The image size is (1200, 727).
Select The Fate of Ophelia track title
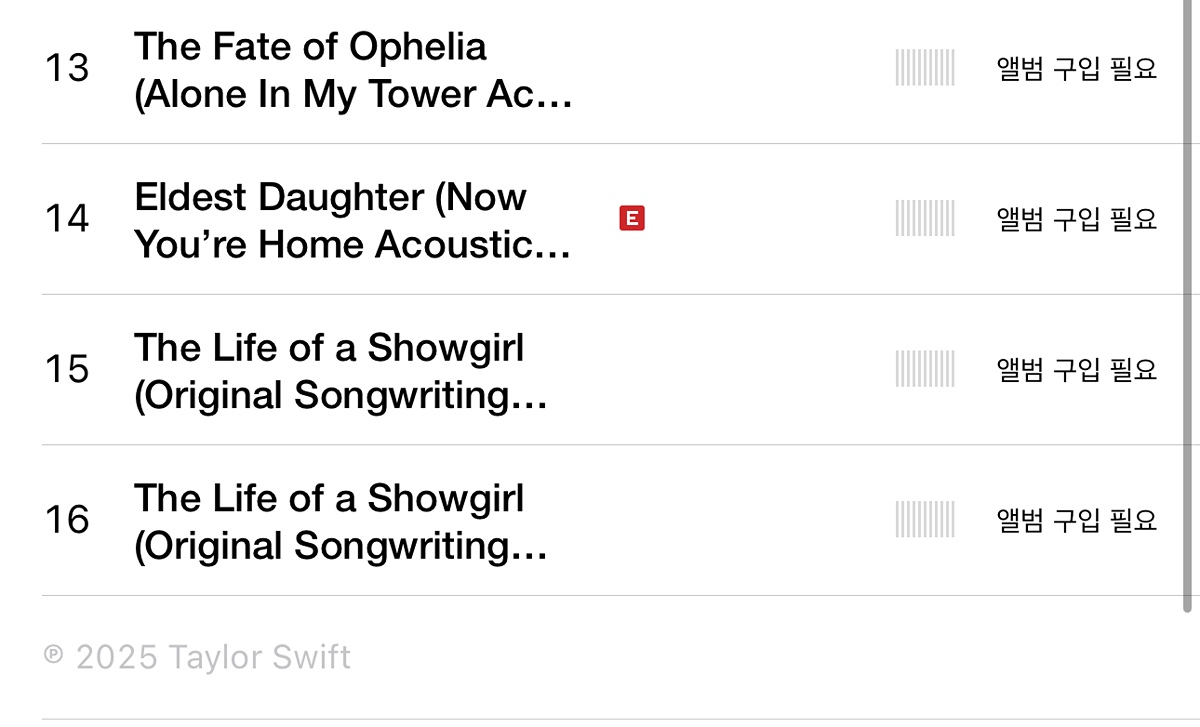pos(353,70)
